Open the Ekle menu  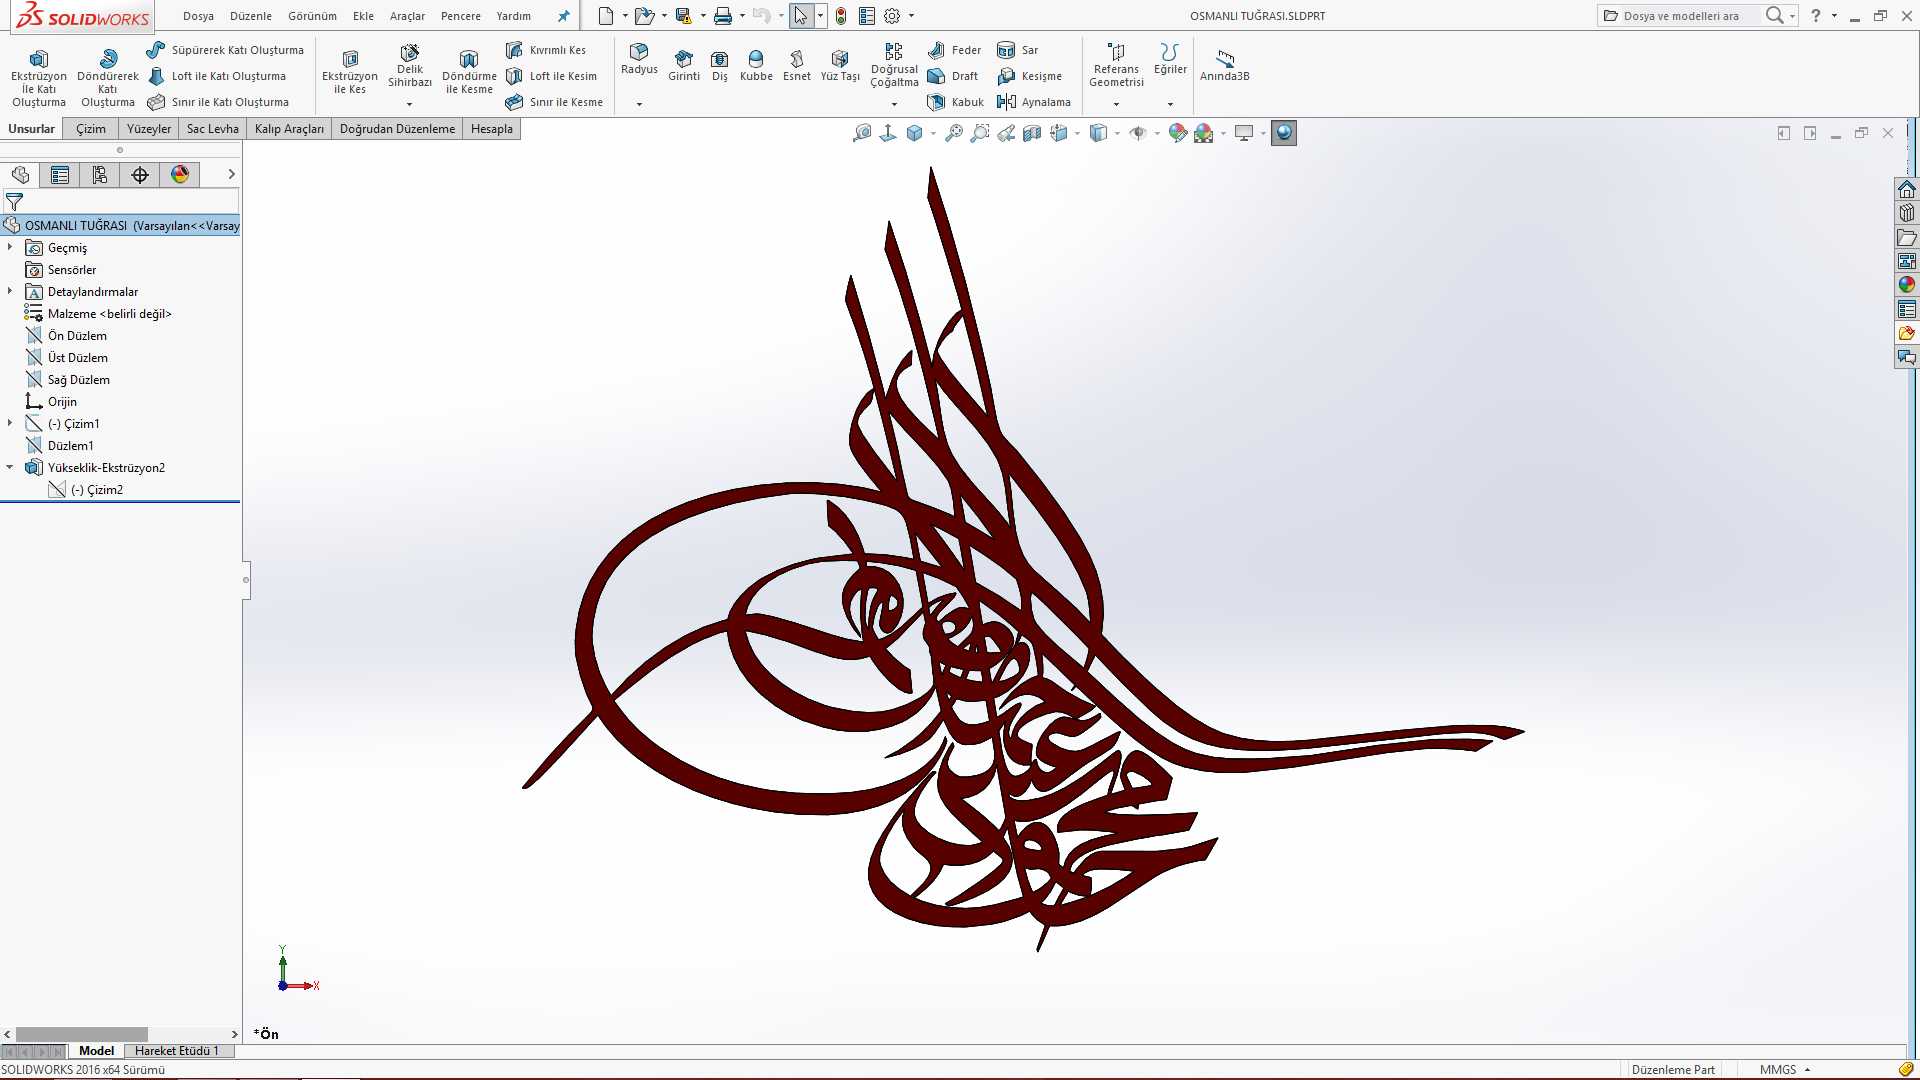point(363,16)
